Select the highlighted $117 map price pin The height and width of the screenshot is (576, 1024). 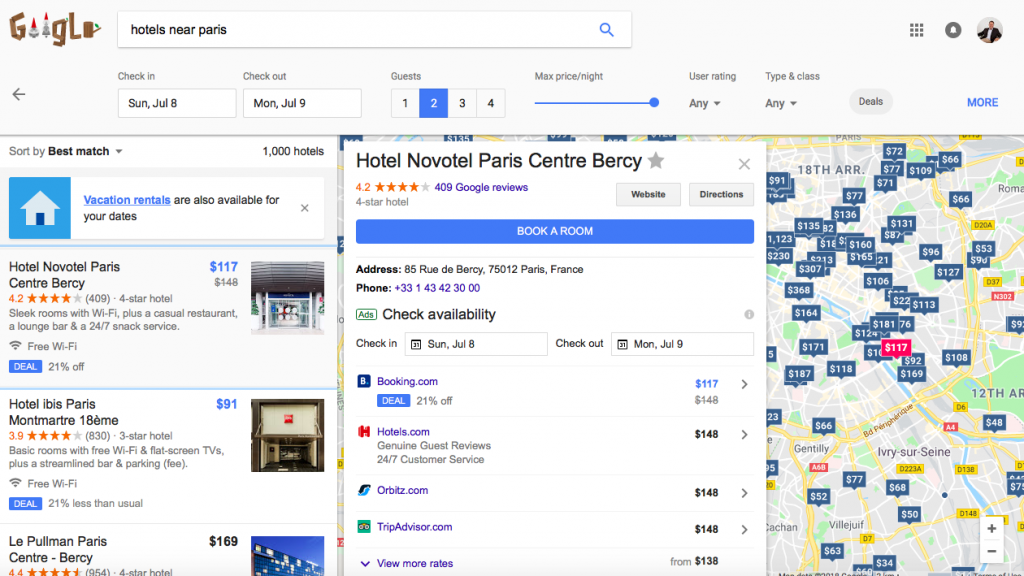(896, 348)
